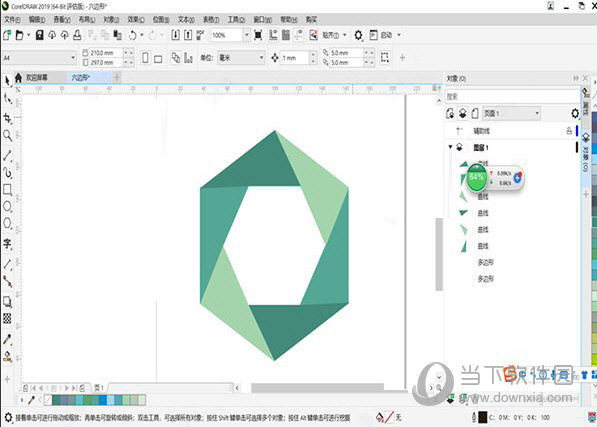Toggle the lock on the 辅助线 layer
This screenshot has height=427, width=597.
click(569, 131)
